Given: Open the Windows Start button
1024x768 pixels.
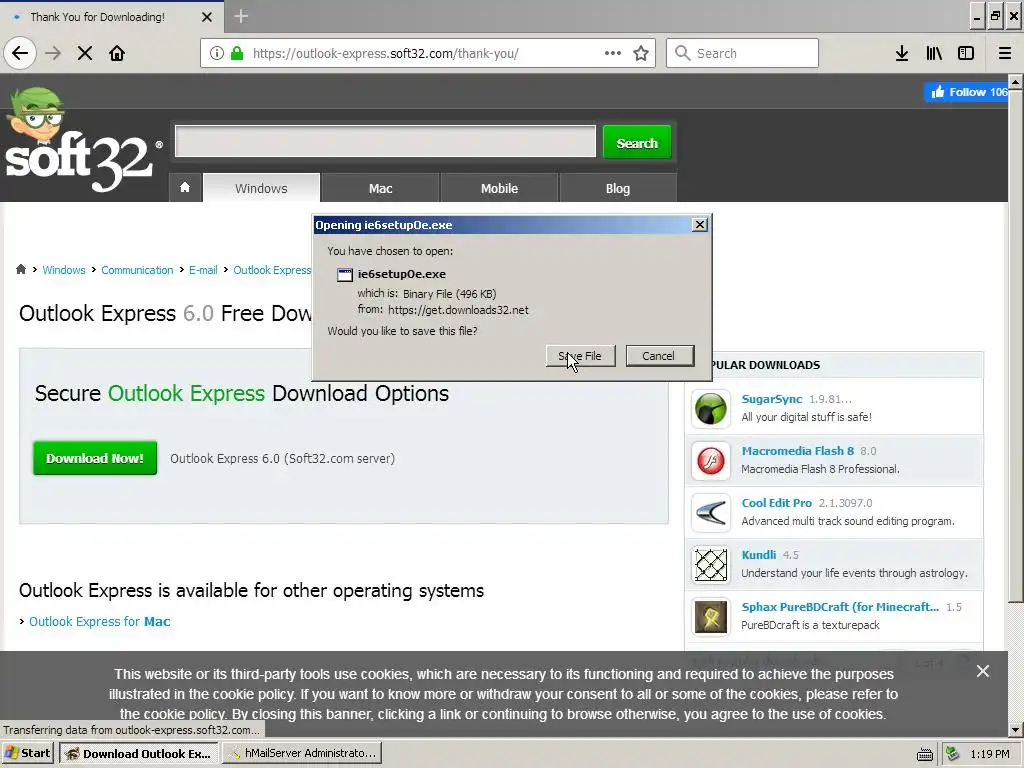Looking at the screenshot, I should 28,753.
